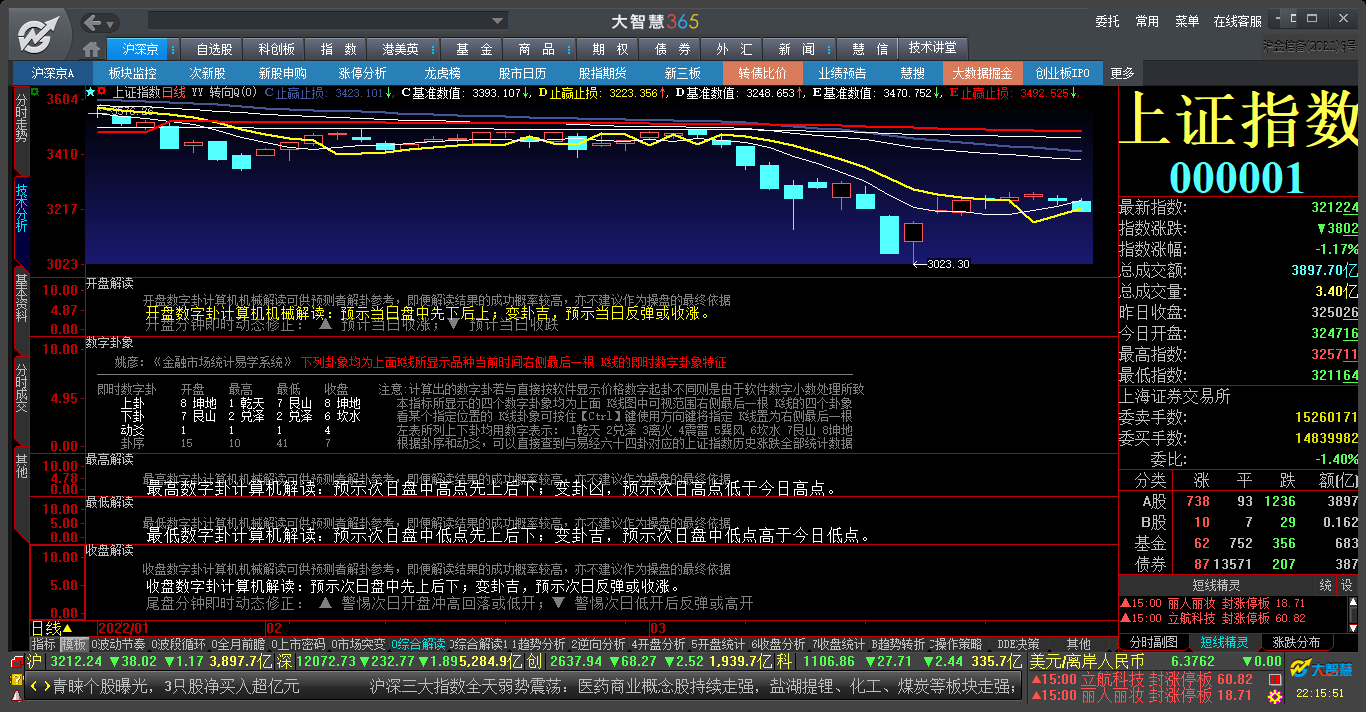
Task: Select 0波动节奏 template tab
Action: tap(118, 644)
